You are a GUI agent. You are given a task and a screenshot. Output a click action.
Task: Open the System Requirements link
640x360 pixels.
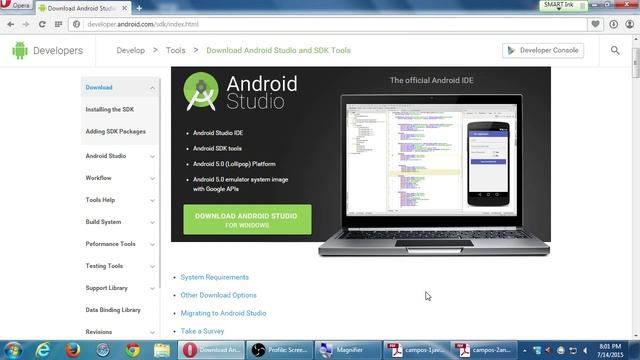coord(215,277)
